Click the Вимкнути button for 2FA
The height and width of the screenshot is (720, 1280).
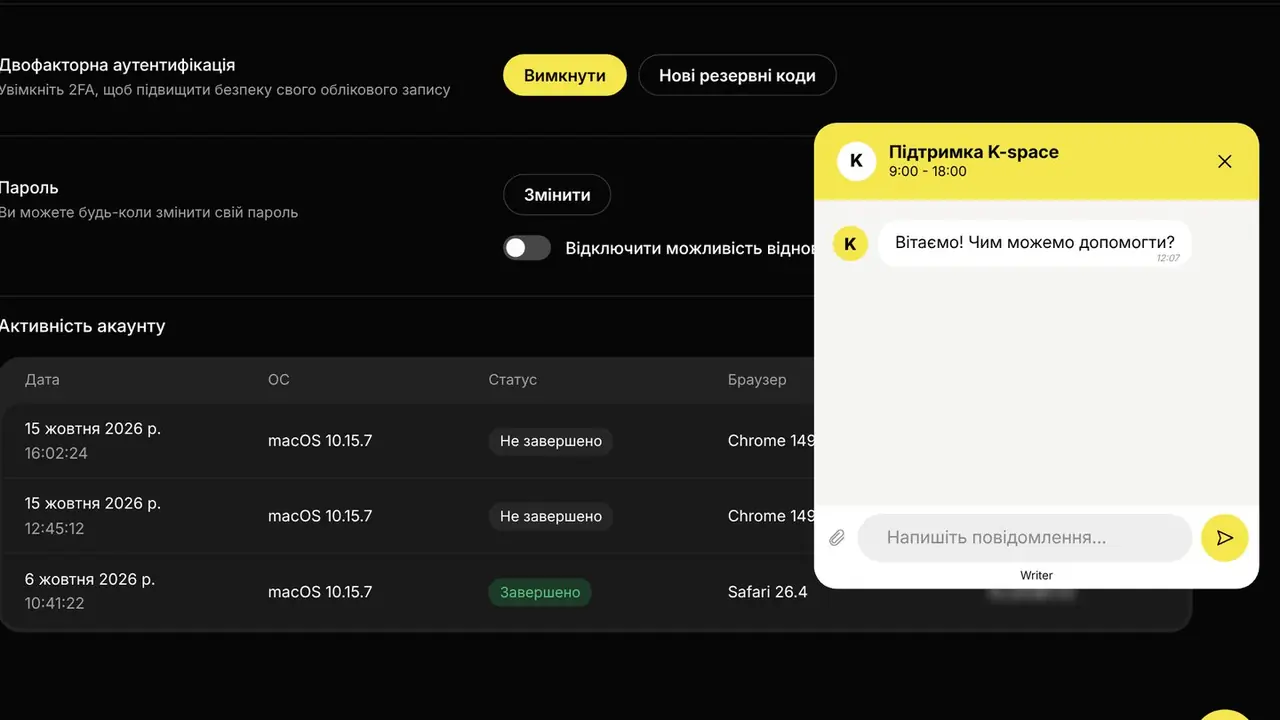pyautogui.click(x=565, y=75)
